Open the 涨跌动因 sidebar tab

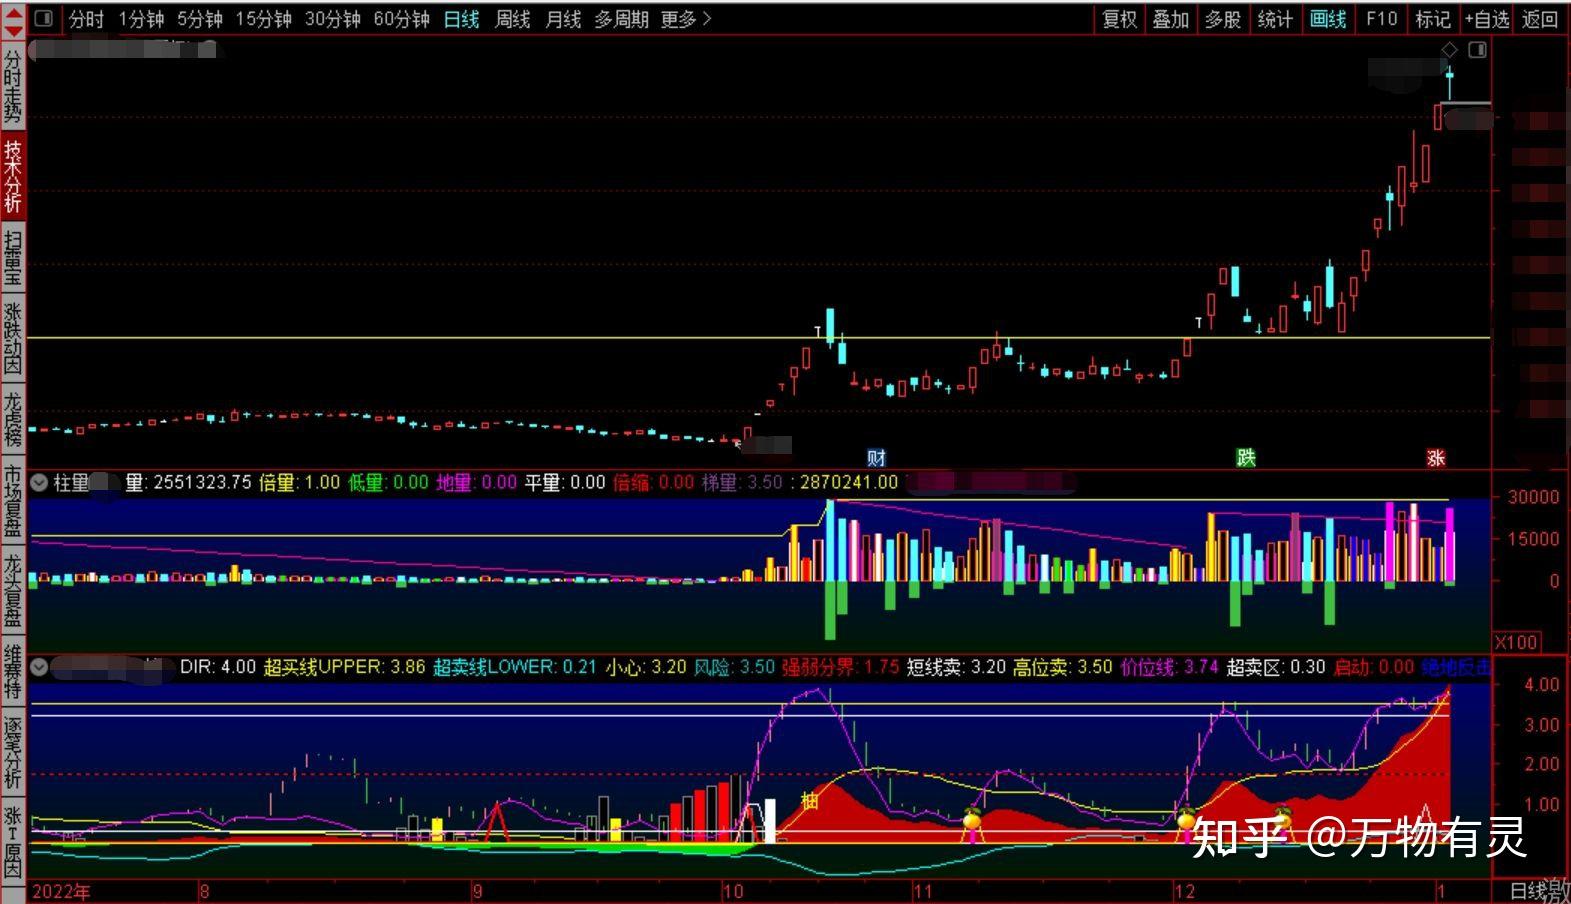pos(13,339)
